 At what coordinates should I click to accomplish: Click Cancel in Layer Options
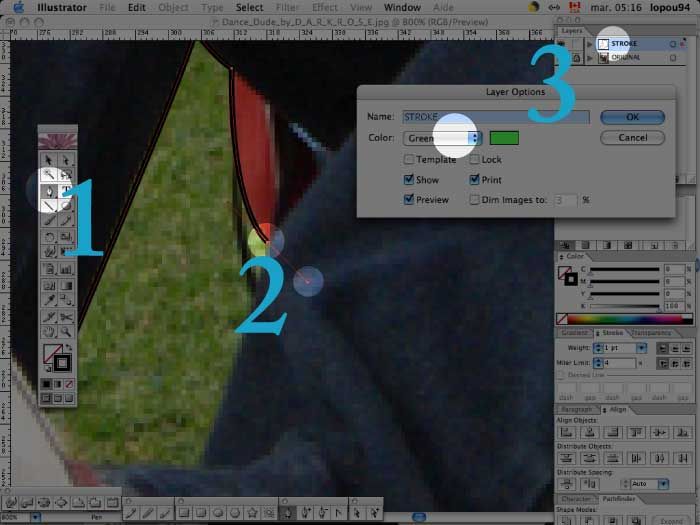tap(632, 138)
